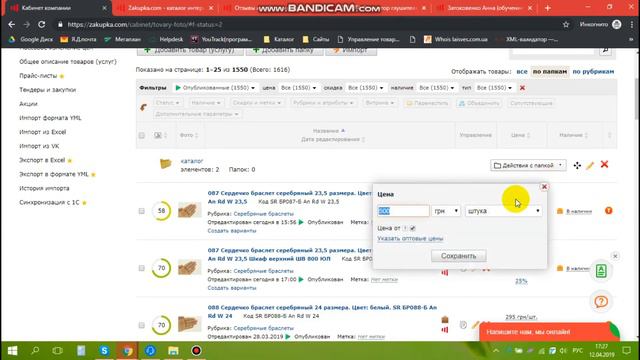Open Импорт из Excel in the sidebar
Viewport: 640px width, 360px height.
pos(42,132)
